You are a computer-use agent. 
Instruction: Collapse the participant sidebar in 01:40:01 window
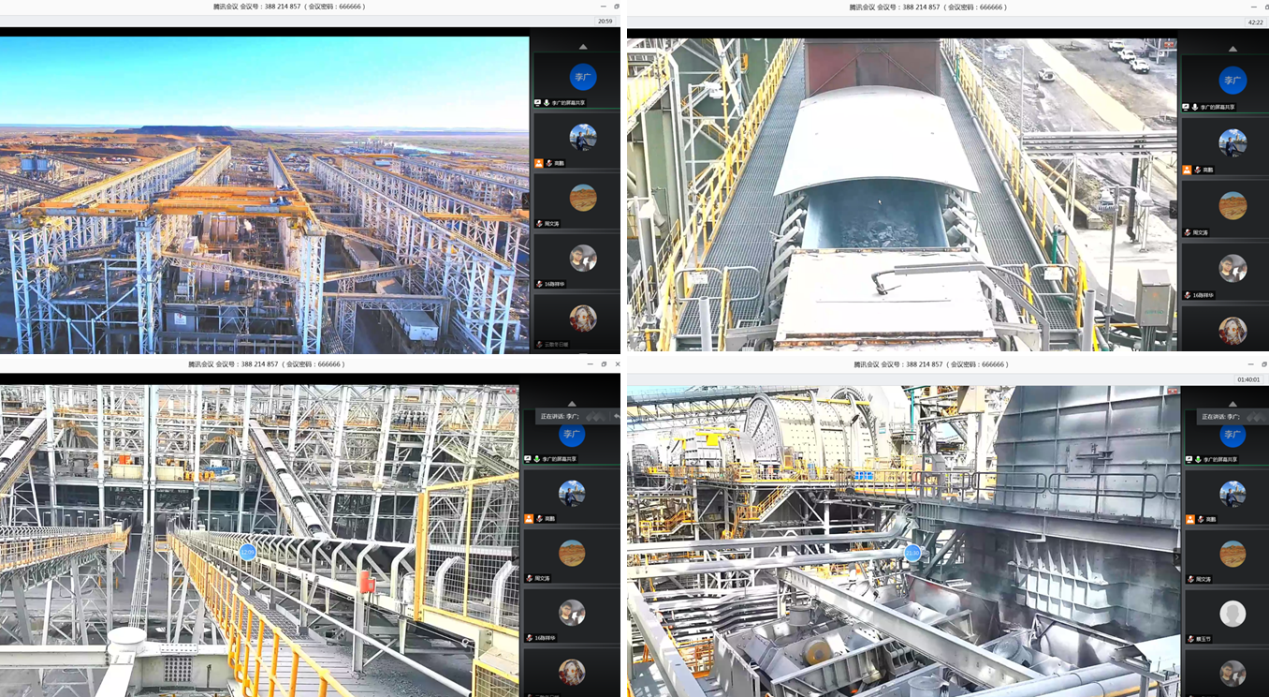(x=1175, y=557)
